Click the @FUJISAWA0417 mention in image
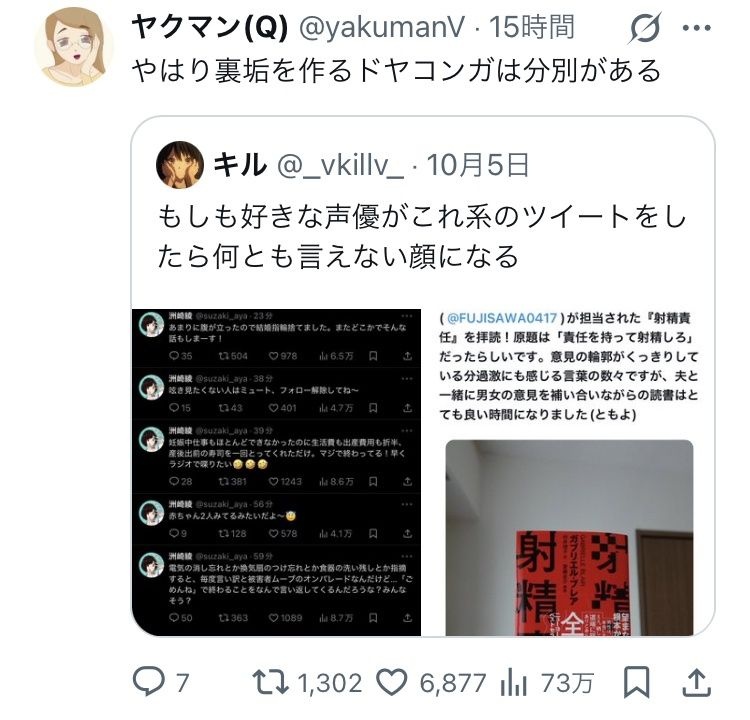Screen dimensions: 750x720 click(x=502, y=318)
